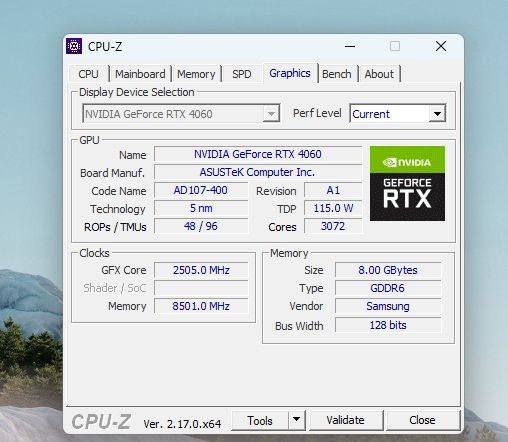Screen dimensions: 508x442
Task: Click the 8.00 GBytes memory size value
Action: pyautogui.click(x=388, y=270)
